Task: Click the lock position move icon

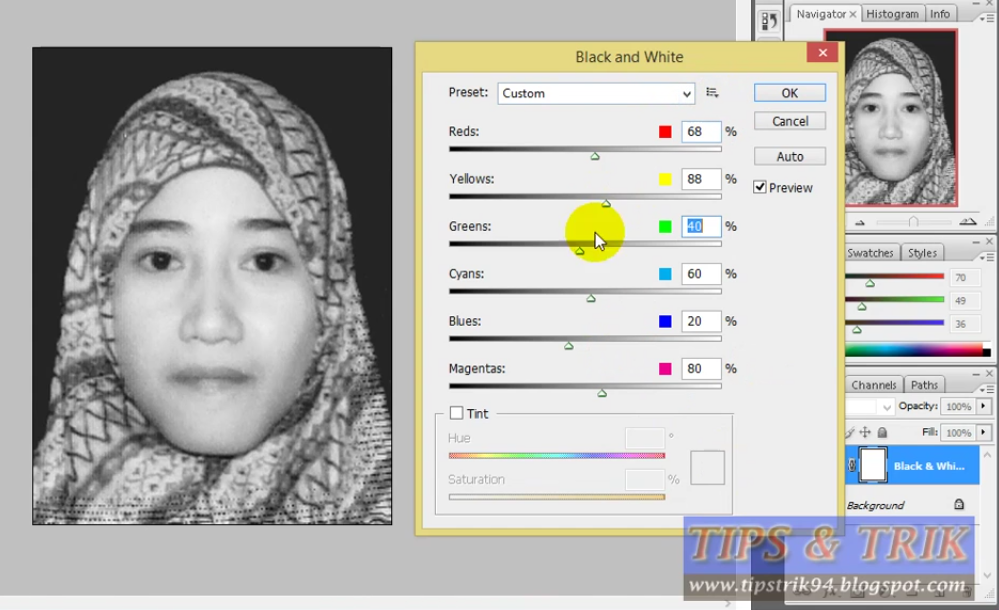Action: [x=865, y=432]
